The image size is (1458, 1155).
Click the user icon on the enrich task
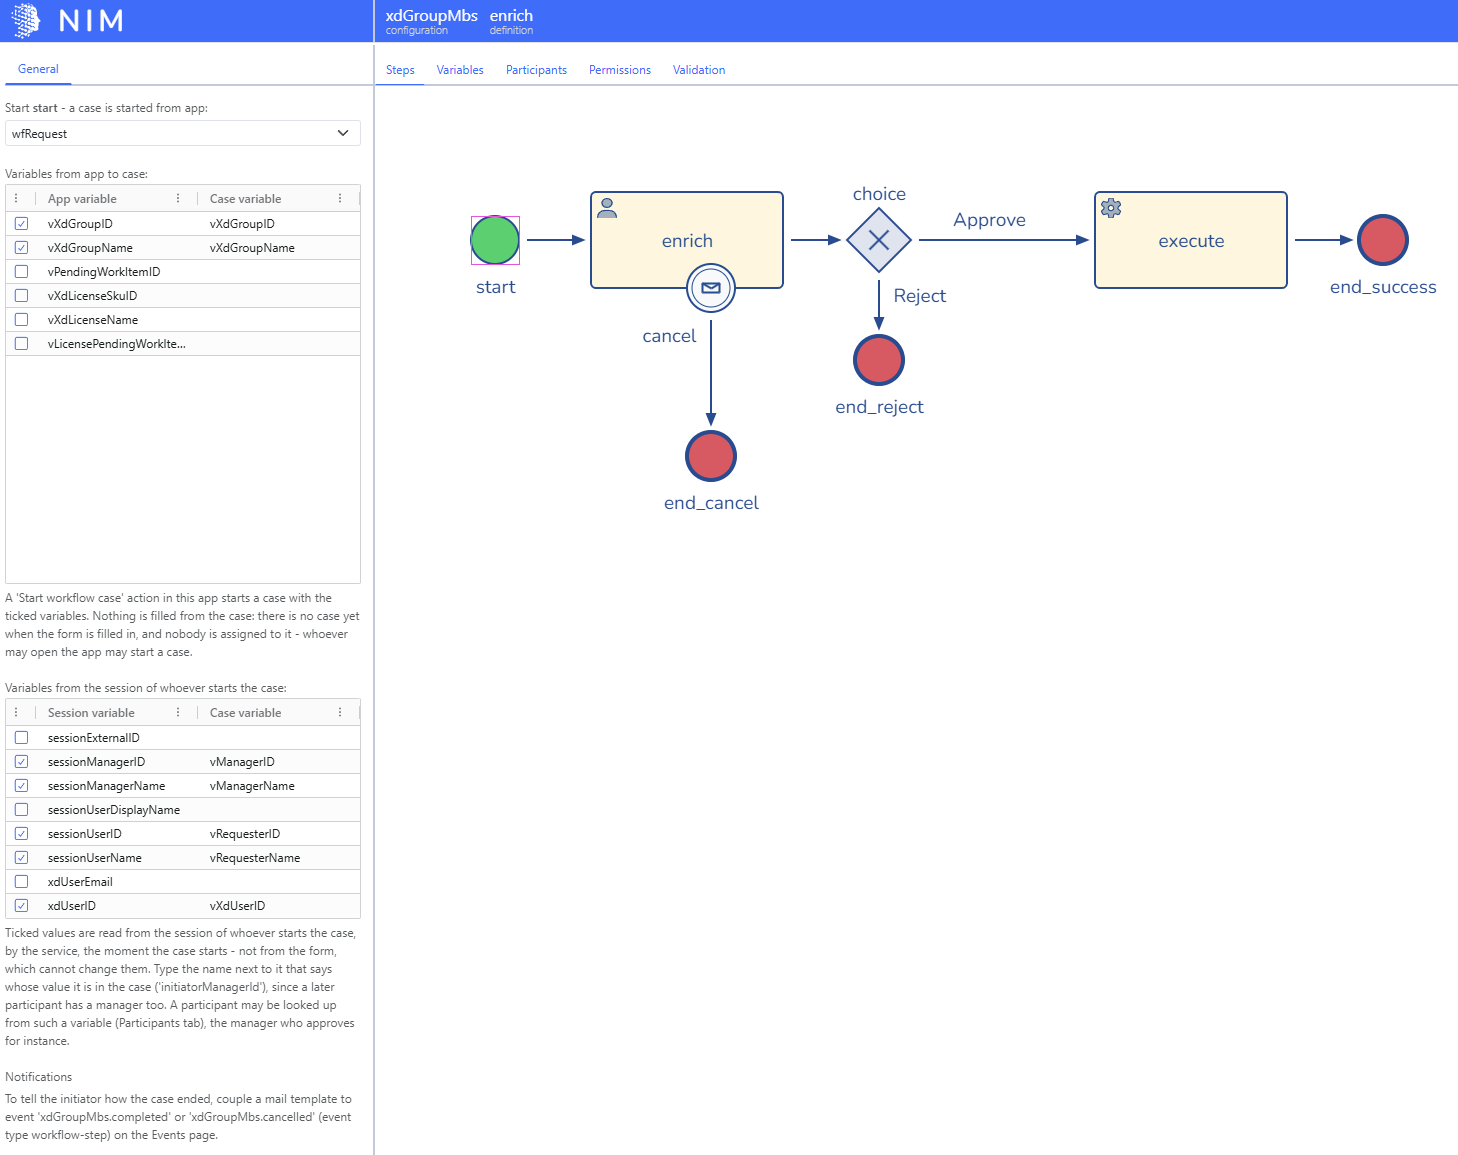click(x=607, y=208)
